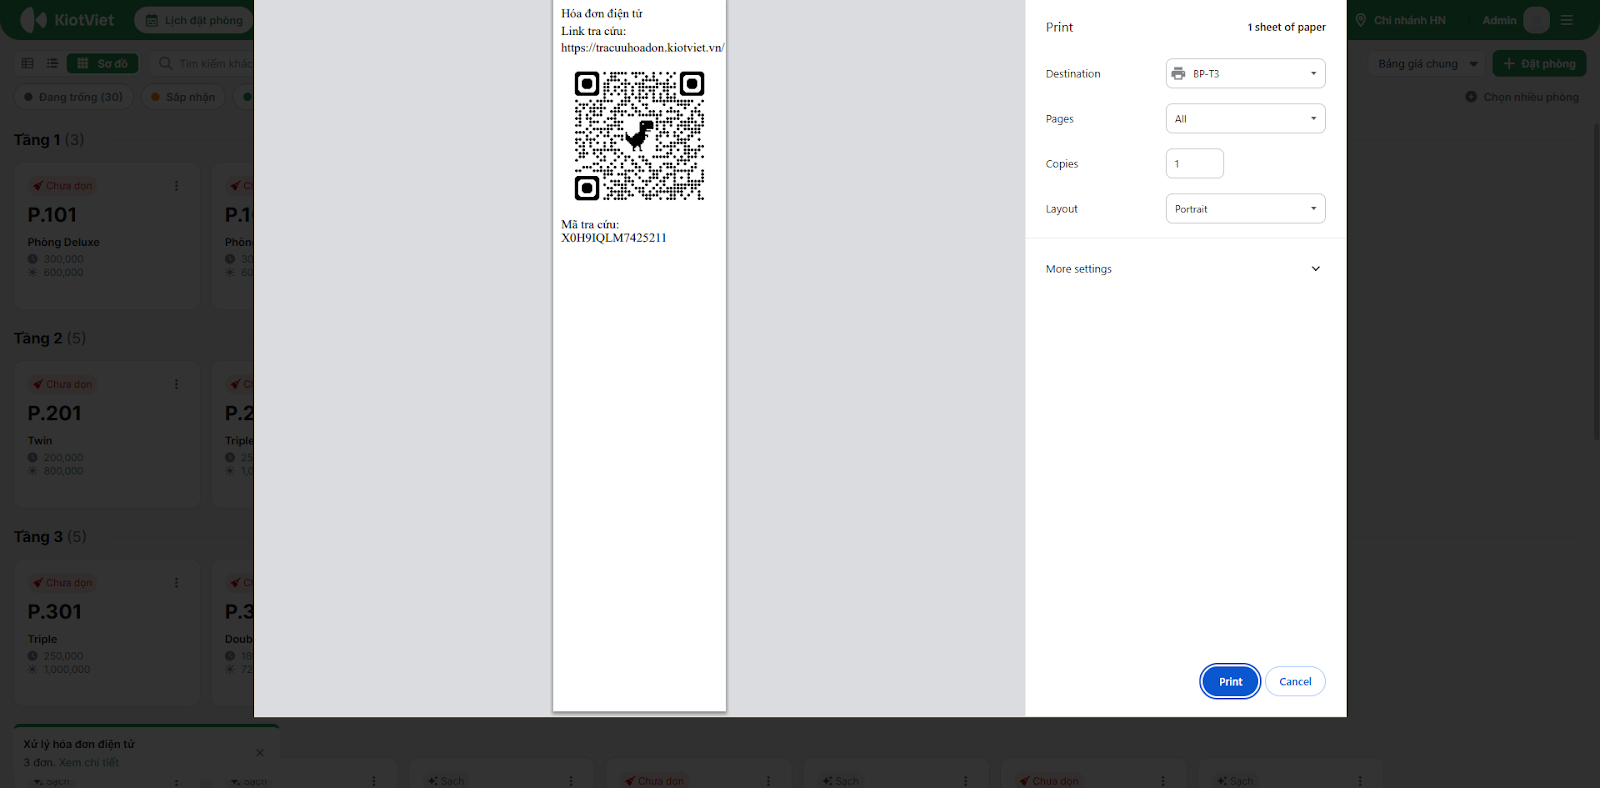Click the Phòng Deluxe label on P.101
The image size is (1600, 788).
pos(64,242)
